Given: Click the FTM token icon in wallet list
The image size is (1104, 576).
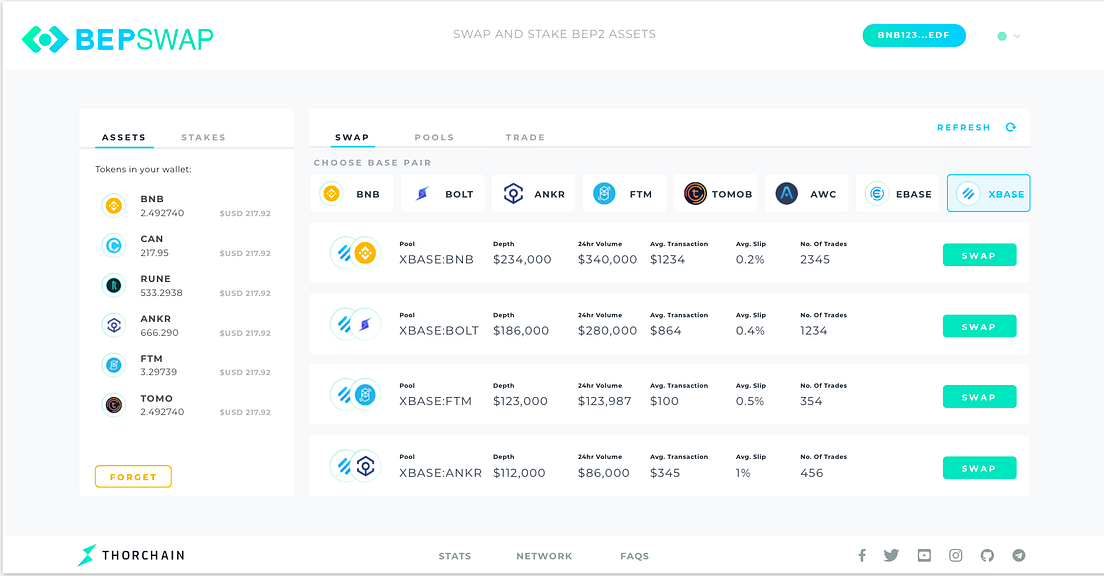Looking at the screenshot, I should [113, 365].
